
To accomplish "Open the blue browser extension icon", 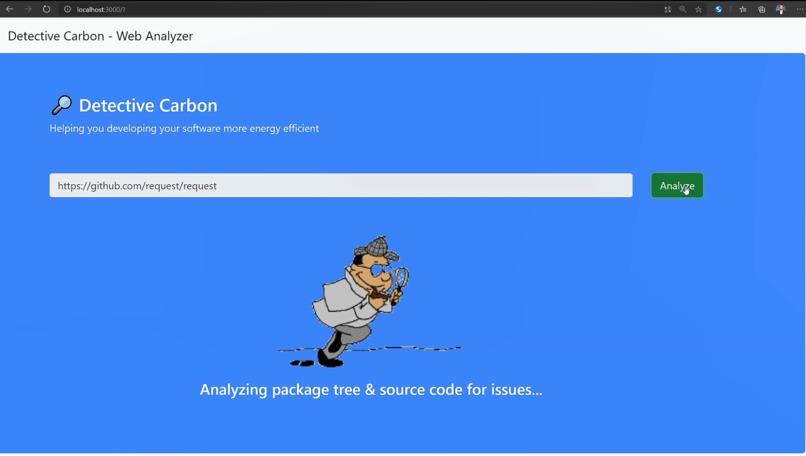I will [x=719, y=9].
